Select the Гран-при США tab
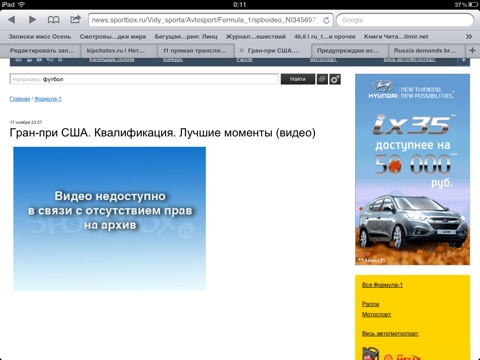This screenshot has height=360, width=480. (x=273, y=51)
